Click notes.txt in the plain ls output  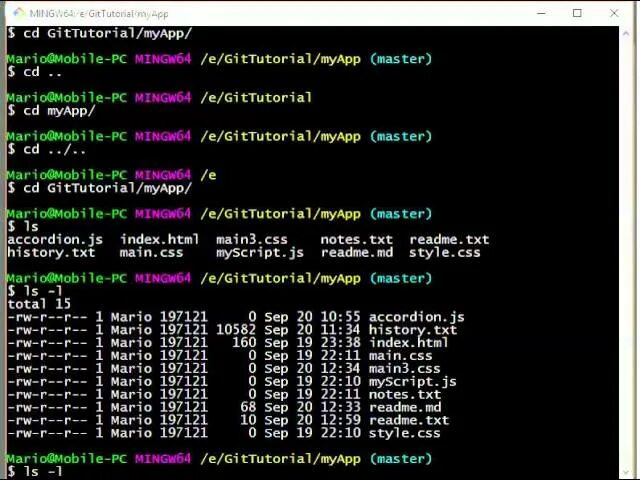[356, 240]
